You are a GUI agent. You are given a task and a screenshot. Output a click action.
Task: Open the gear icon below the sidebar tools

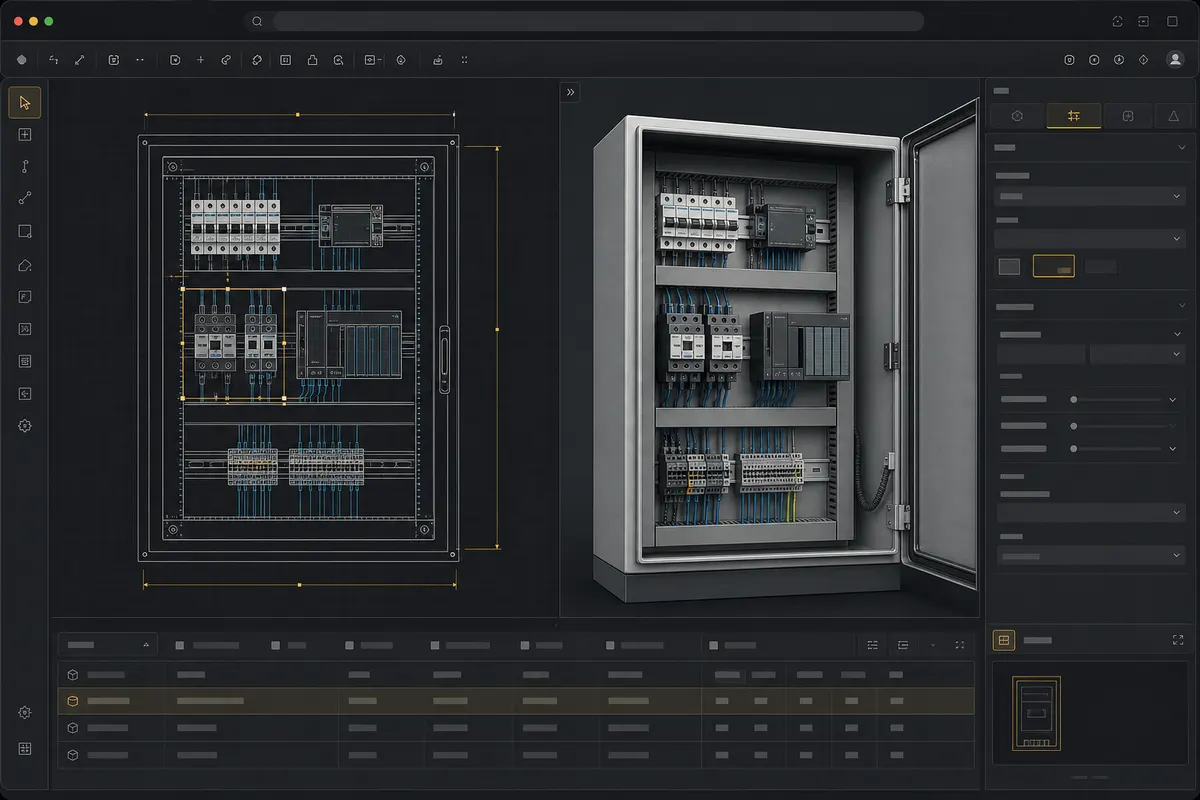coord(25,426)
